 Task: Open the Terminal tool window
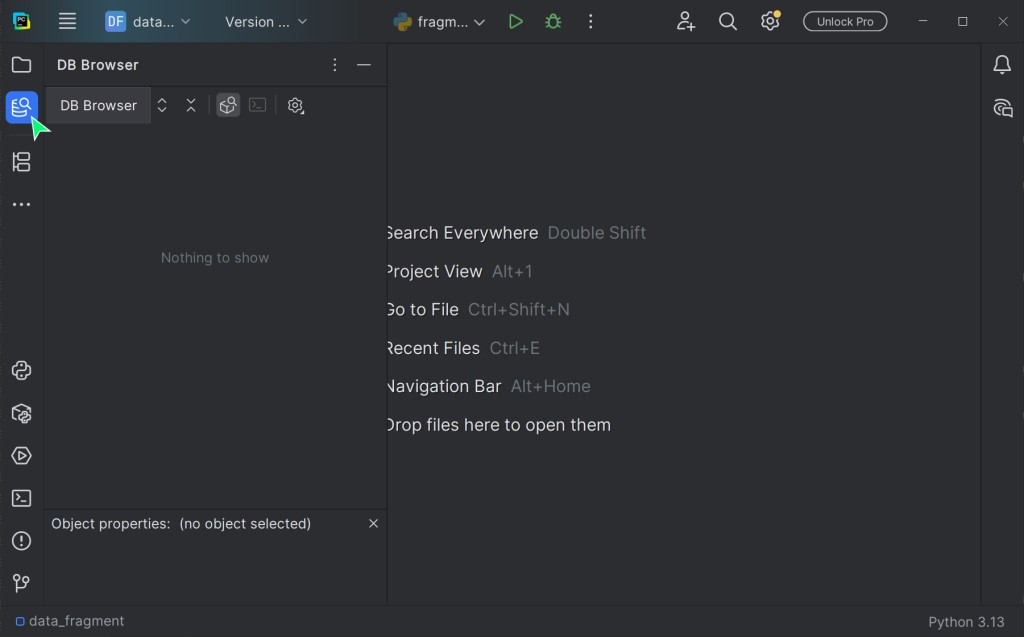coord(21,498)
